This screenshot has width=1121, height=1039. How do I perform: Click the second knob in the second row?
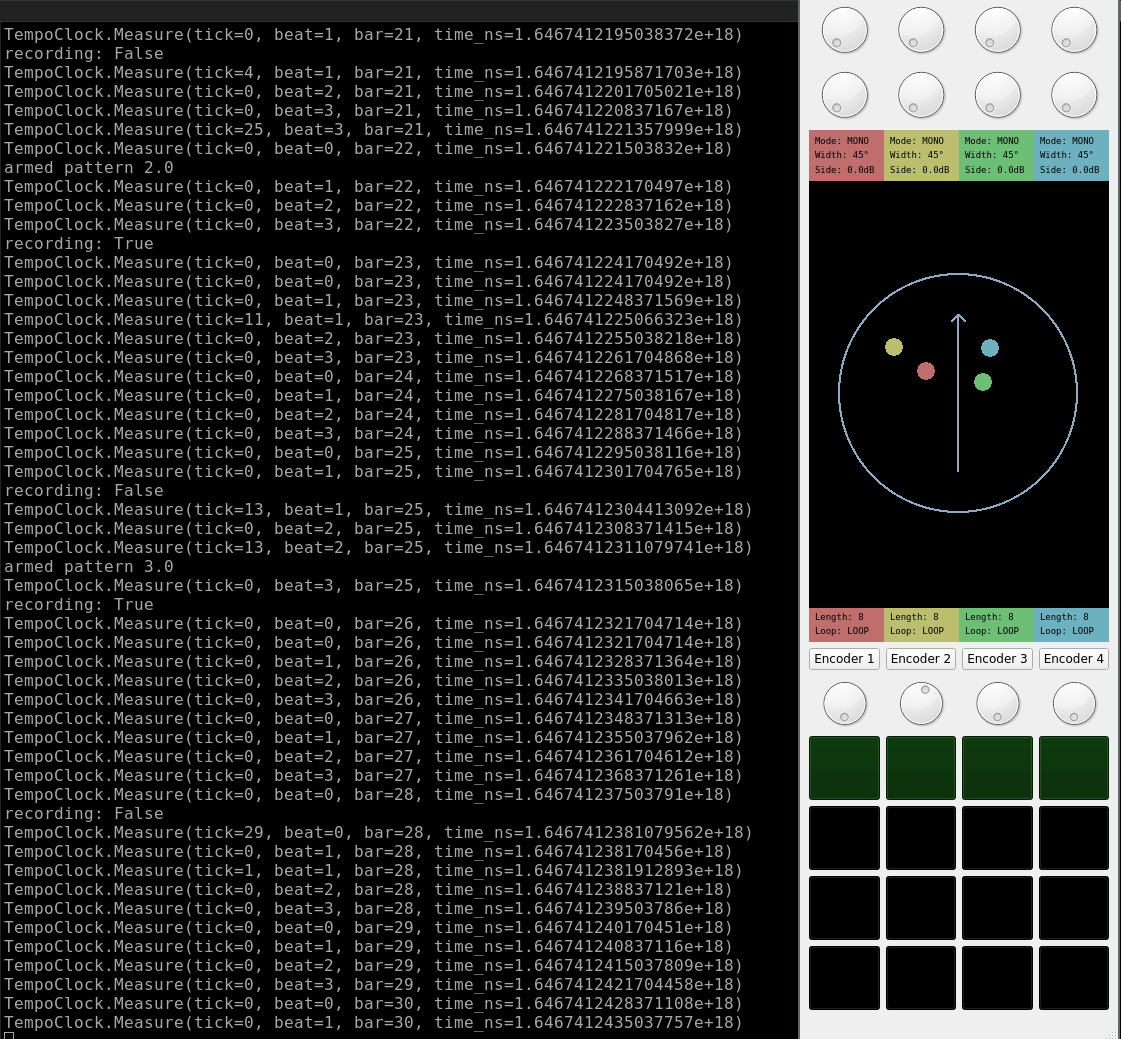click(x=922, y=95)
